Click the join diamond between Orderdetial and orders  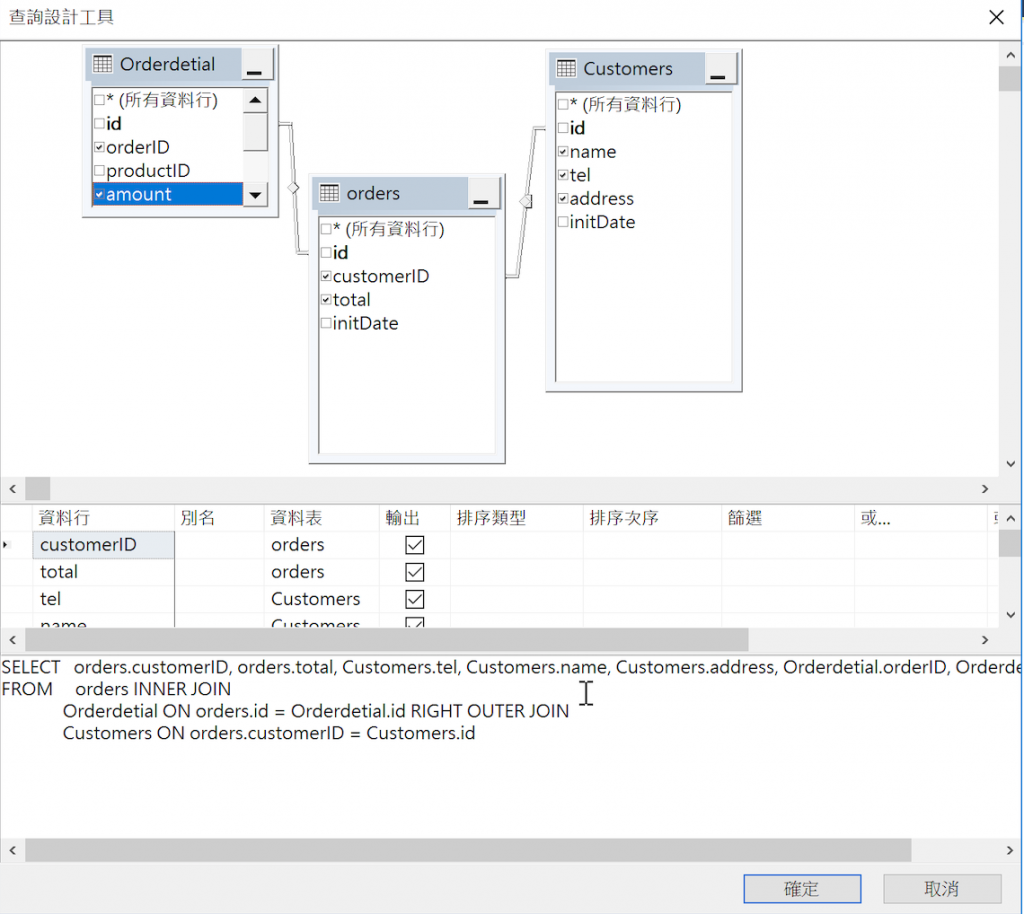[294, 188]
